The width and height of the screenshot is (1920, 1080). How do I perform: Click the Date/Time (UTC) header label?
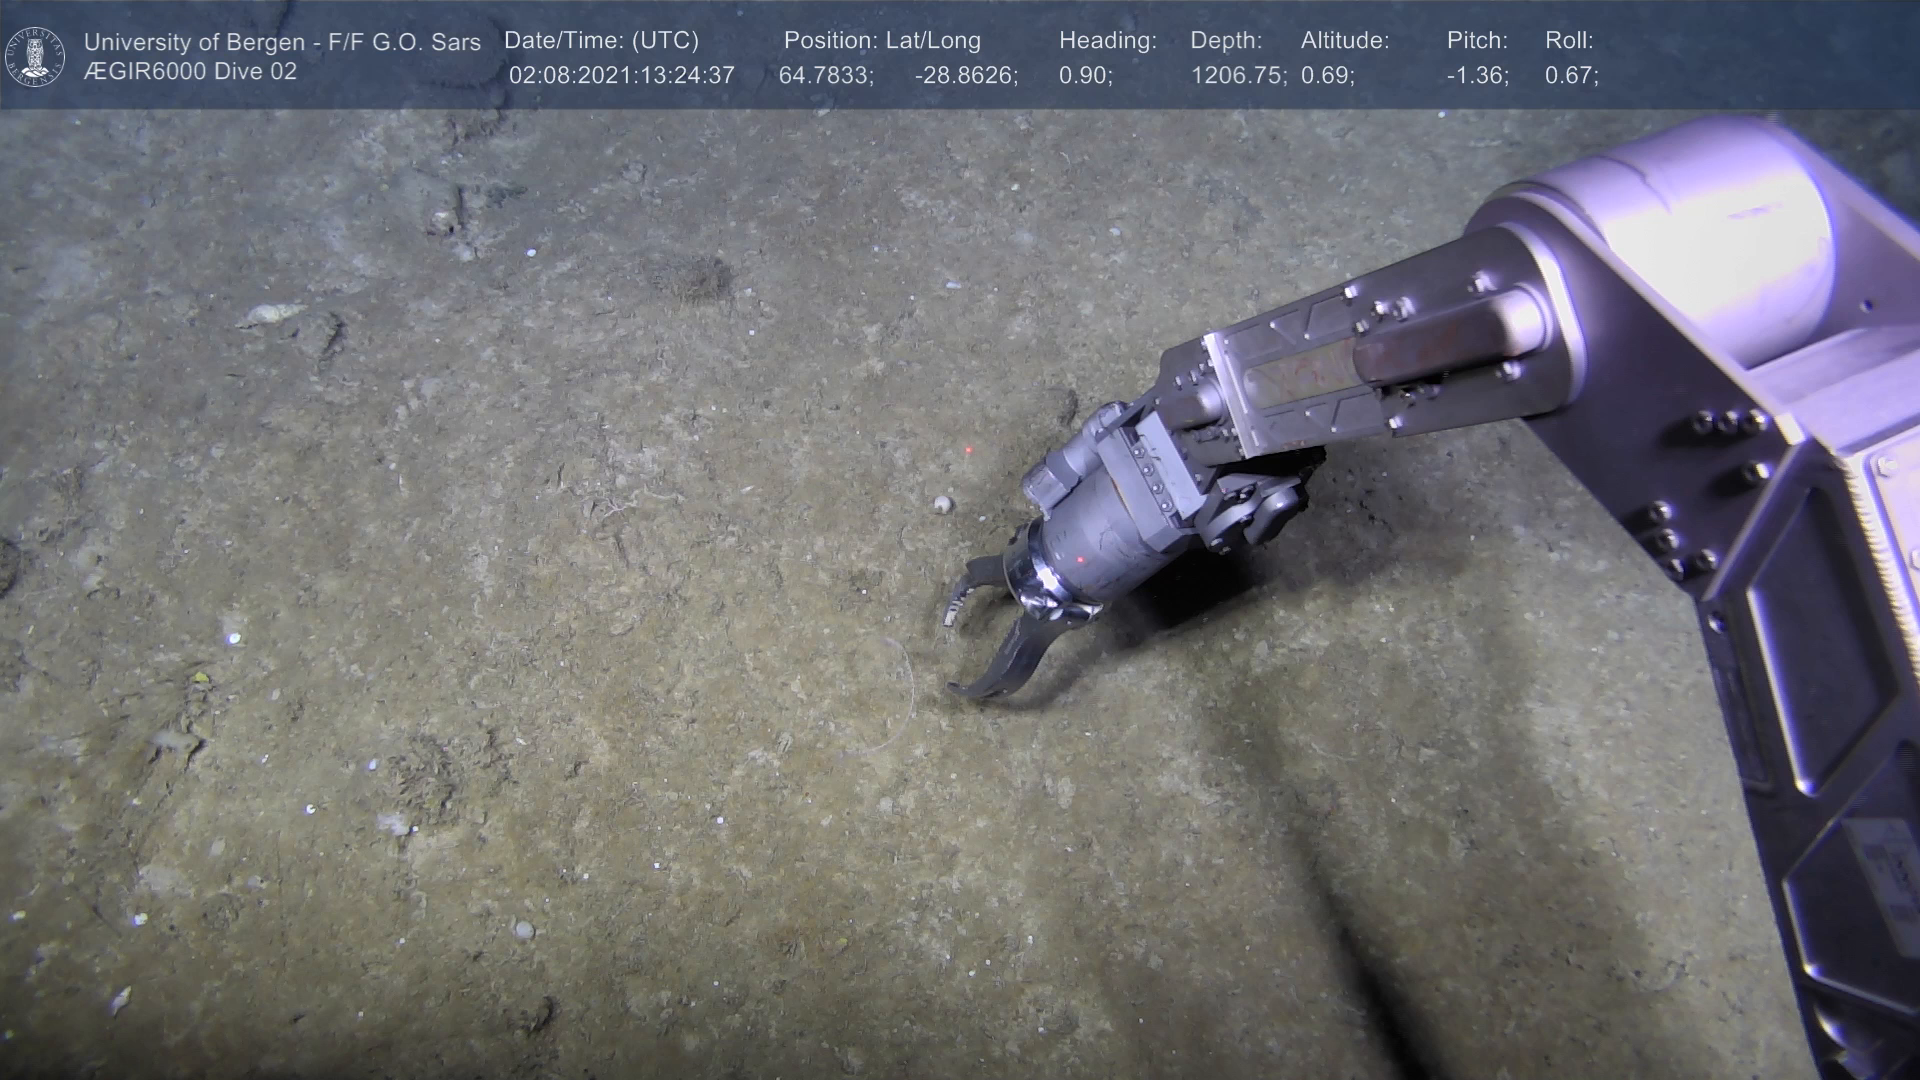[x=601, y=41]
